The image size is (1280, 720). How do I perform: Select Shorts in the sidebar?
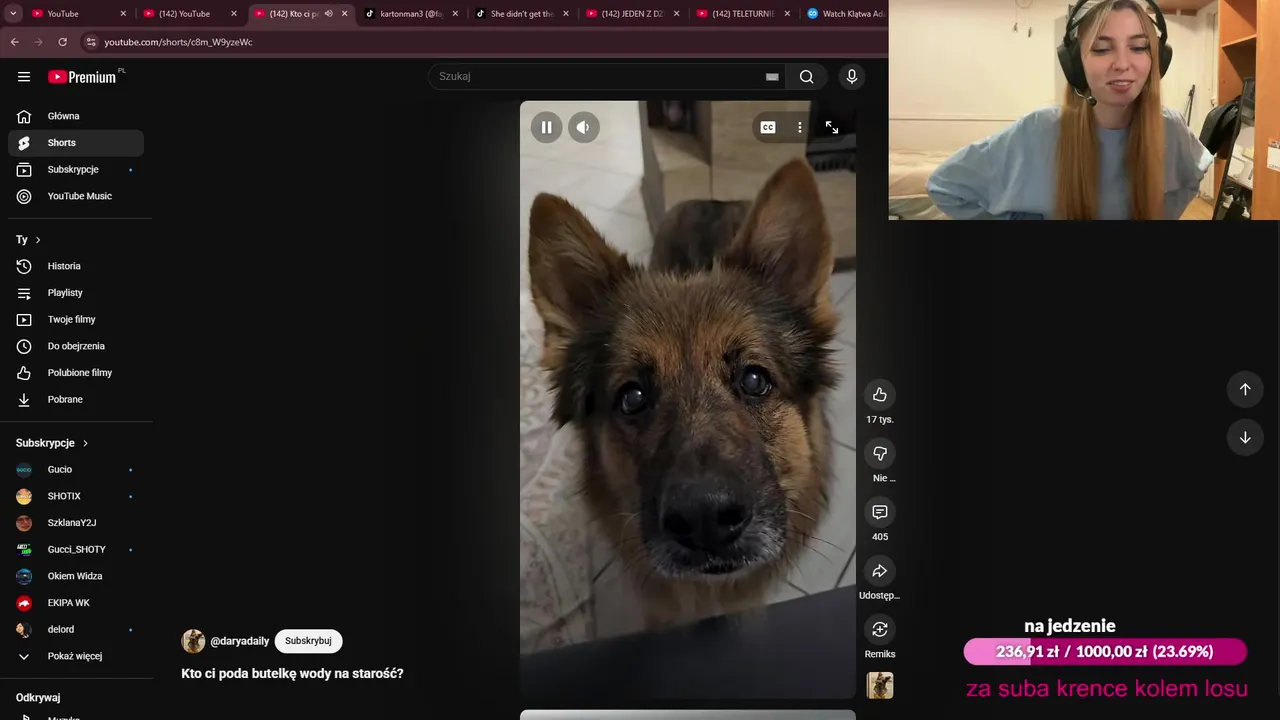[x=76, y=143]
